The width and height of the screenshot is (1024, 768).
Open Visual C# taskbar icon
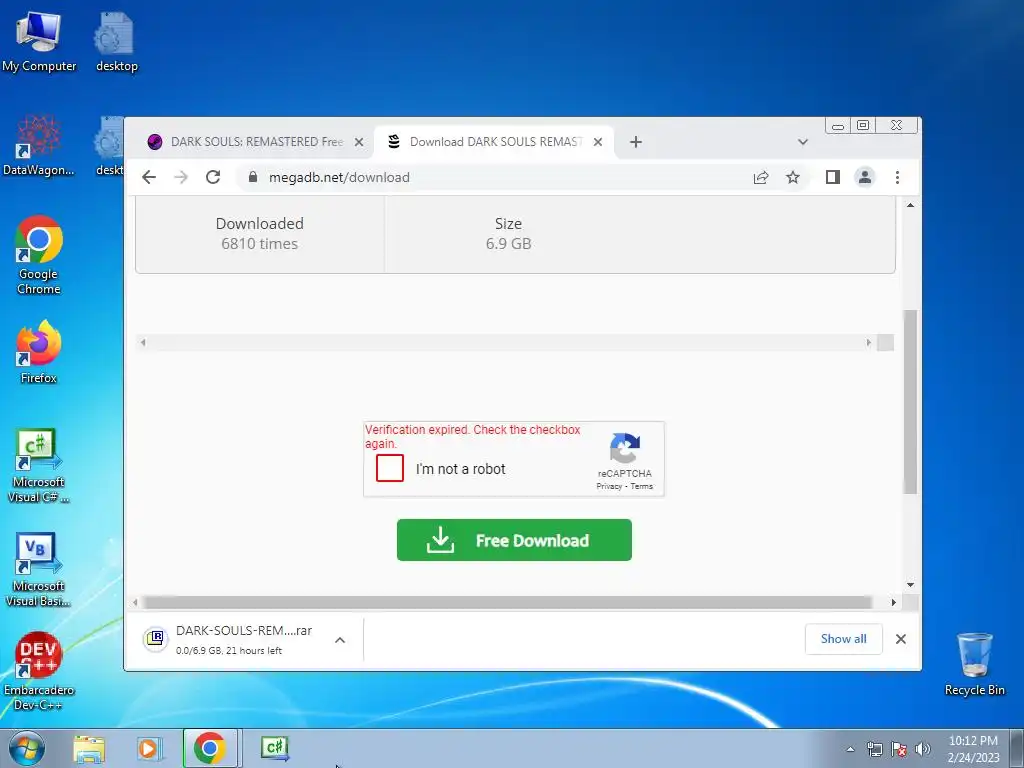point(275,748)
